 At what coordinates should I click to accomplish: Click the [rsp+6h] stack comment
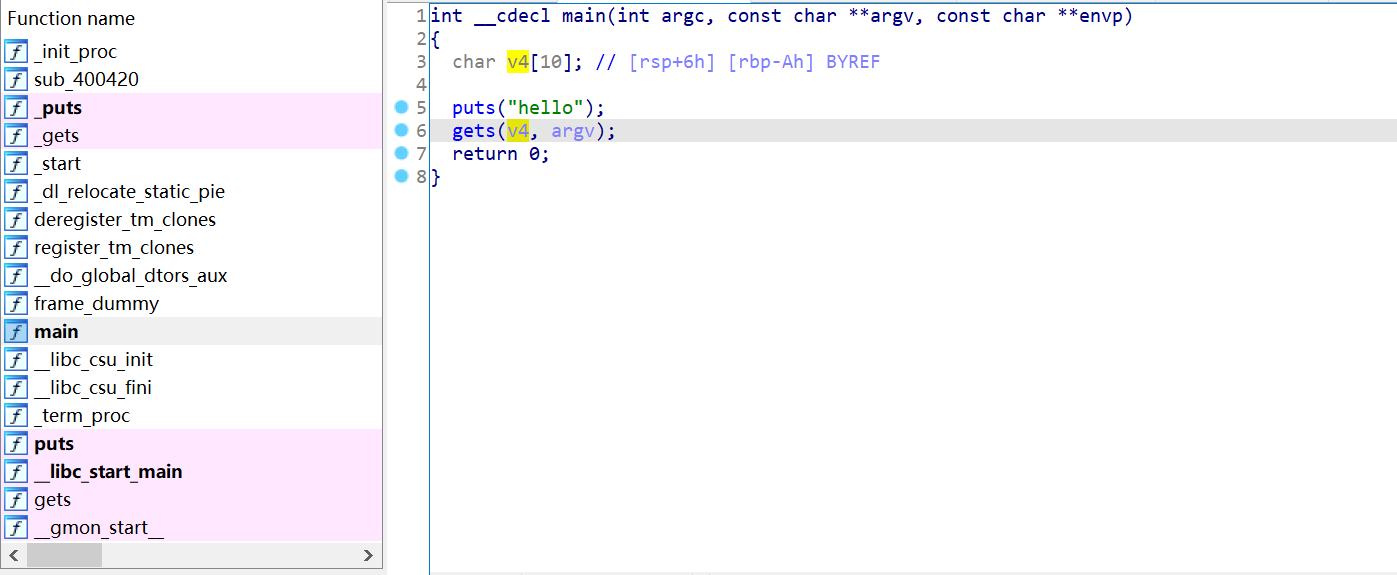coord(673,62)
